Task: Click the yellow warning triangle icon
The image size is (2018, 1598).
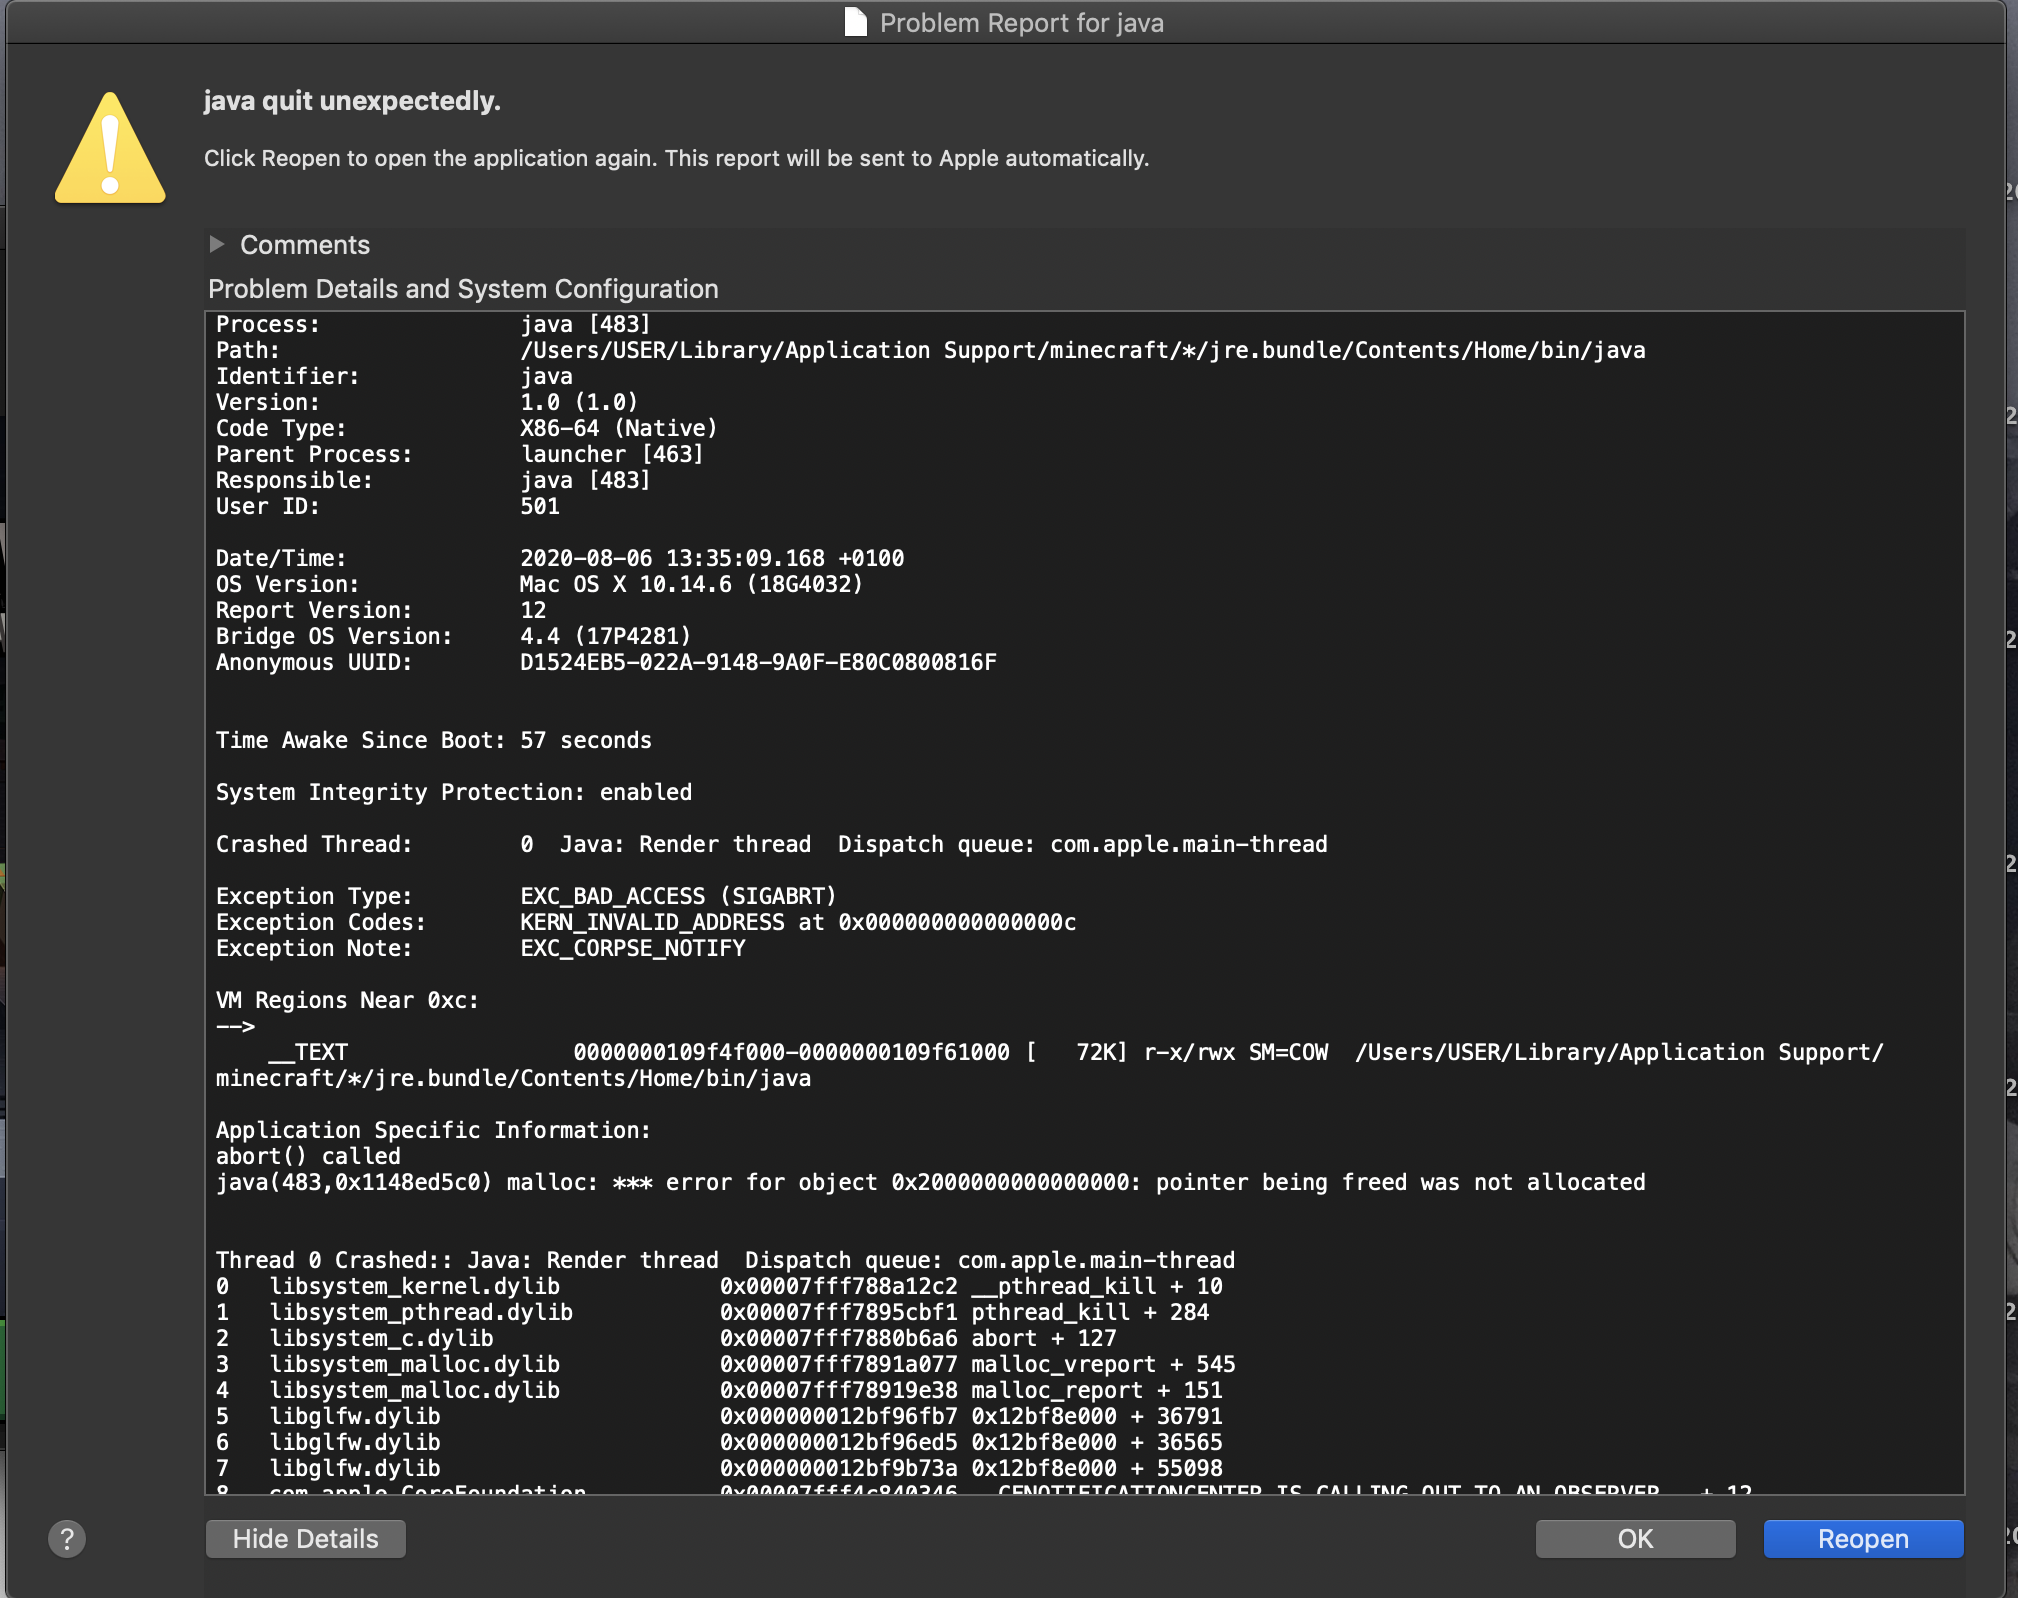Action: 110,150
